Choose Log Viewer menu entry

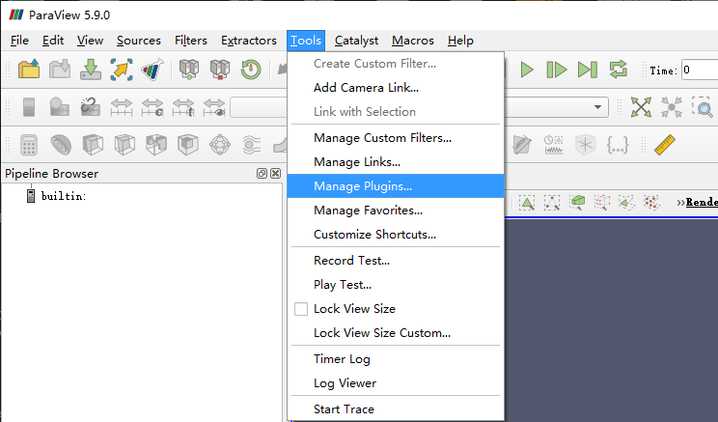[396, 383]
